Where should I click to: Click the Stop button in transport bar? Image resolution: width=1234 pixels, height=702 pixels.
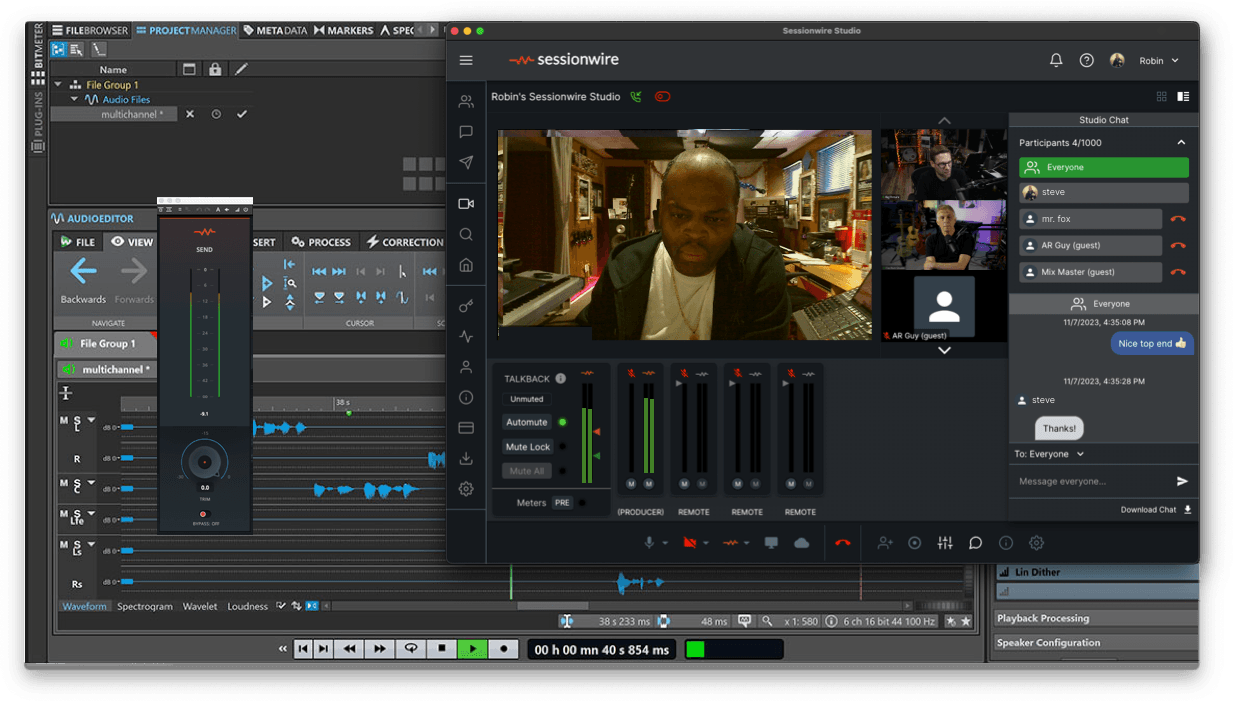(441, 649)
